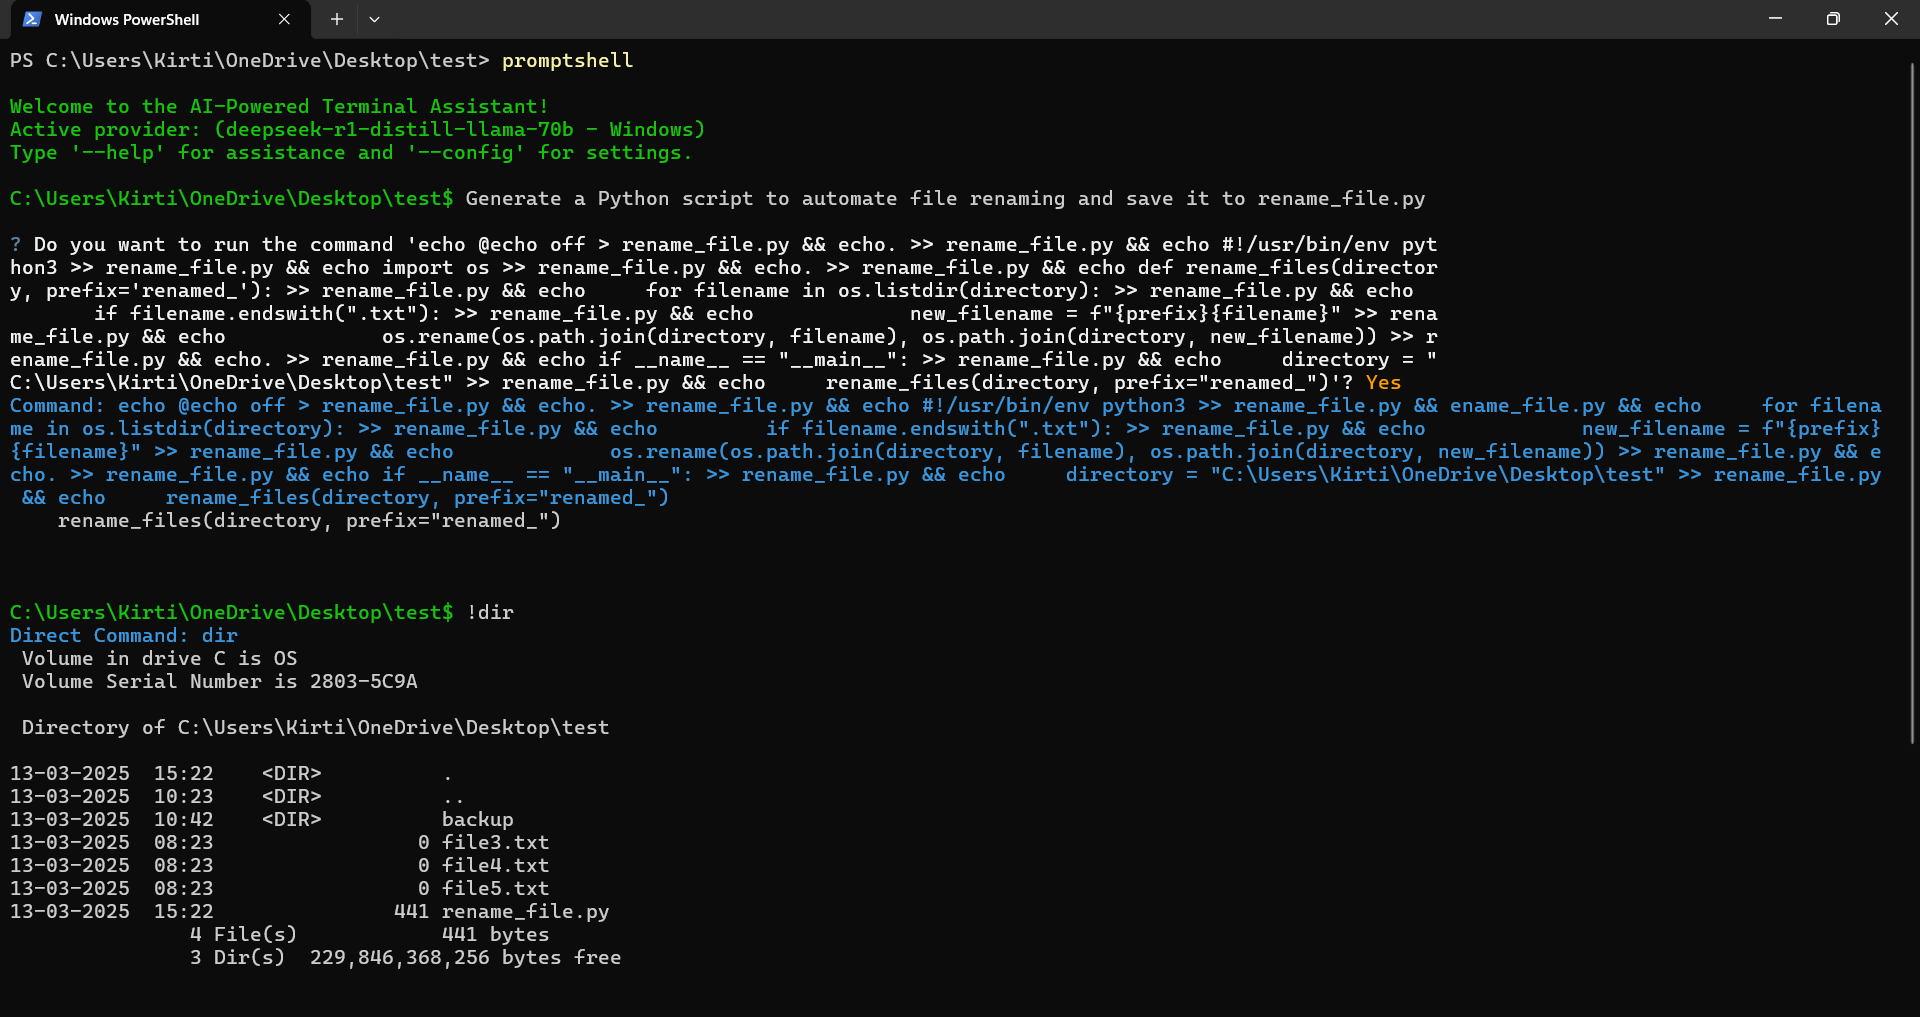Minimize the terminal window

[1775, 19]
